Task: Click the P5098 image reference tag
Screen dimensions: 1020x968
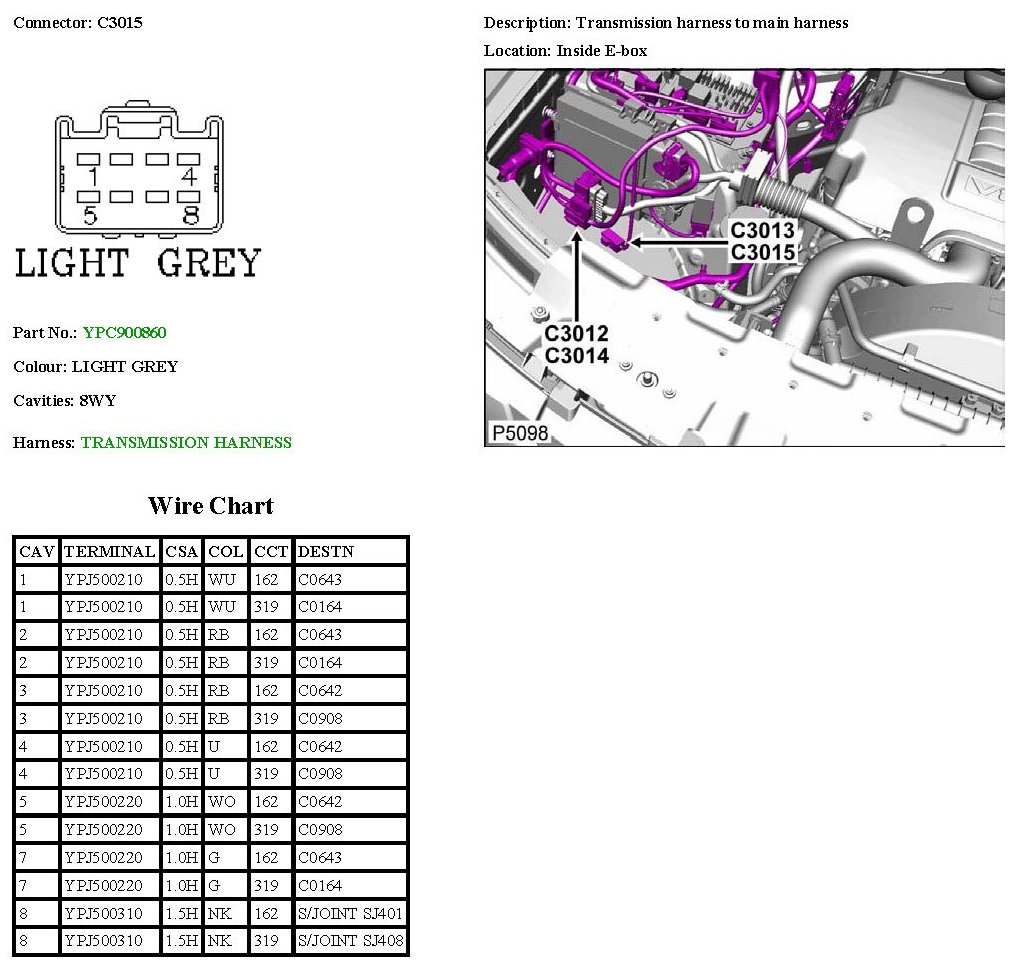Action: tap(519, 433)
